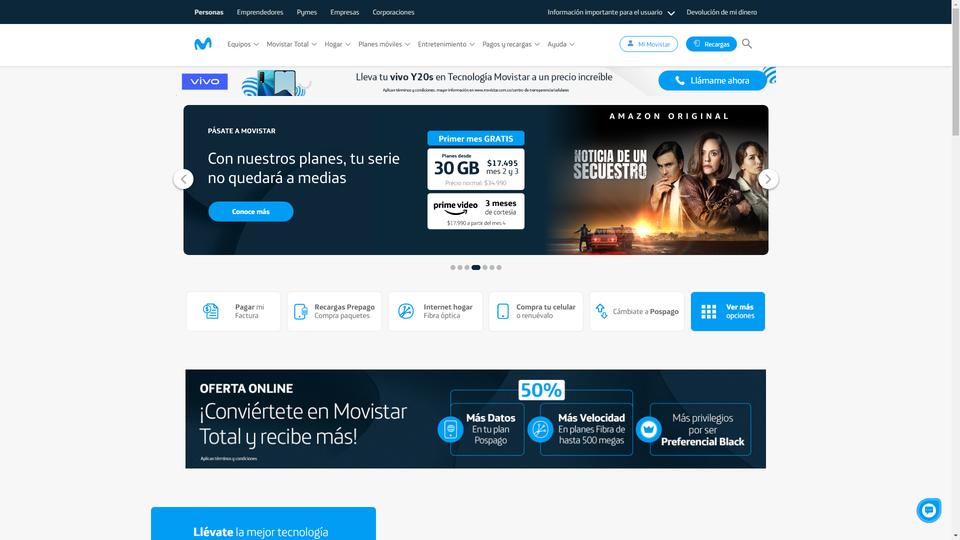Switch to Pymes segment
Screen dimensions: 960x540
pyautogui.click(x=307, y=12)
